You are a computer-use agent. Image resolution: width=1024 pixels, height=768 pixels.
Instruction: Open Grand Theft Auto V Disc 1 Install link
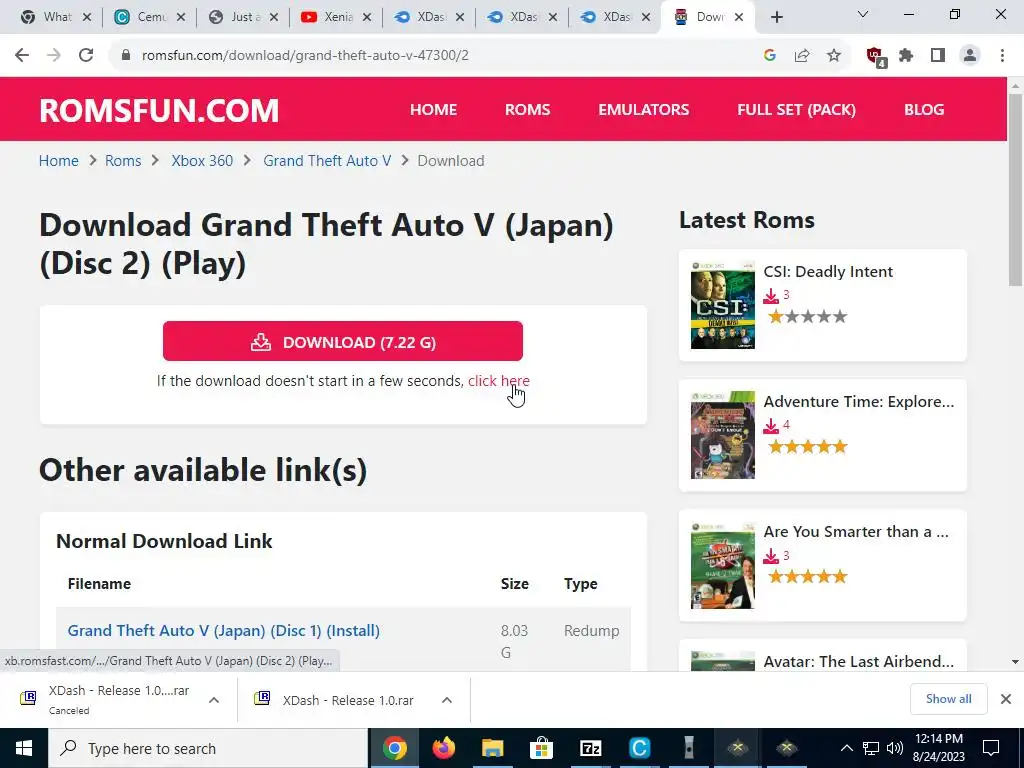point(224,631)
